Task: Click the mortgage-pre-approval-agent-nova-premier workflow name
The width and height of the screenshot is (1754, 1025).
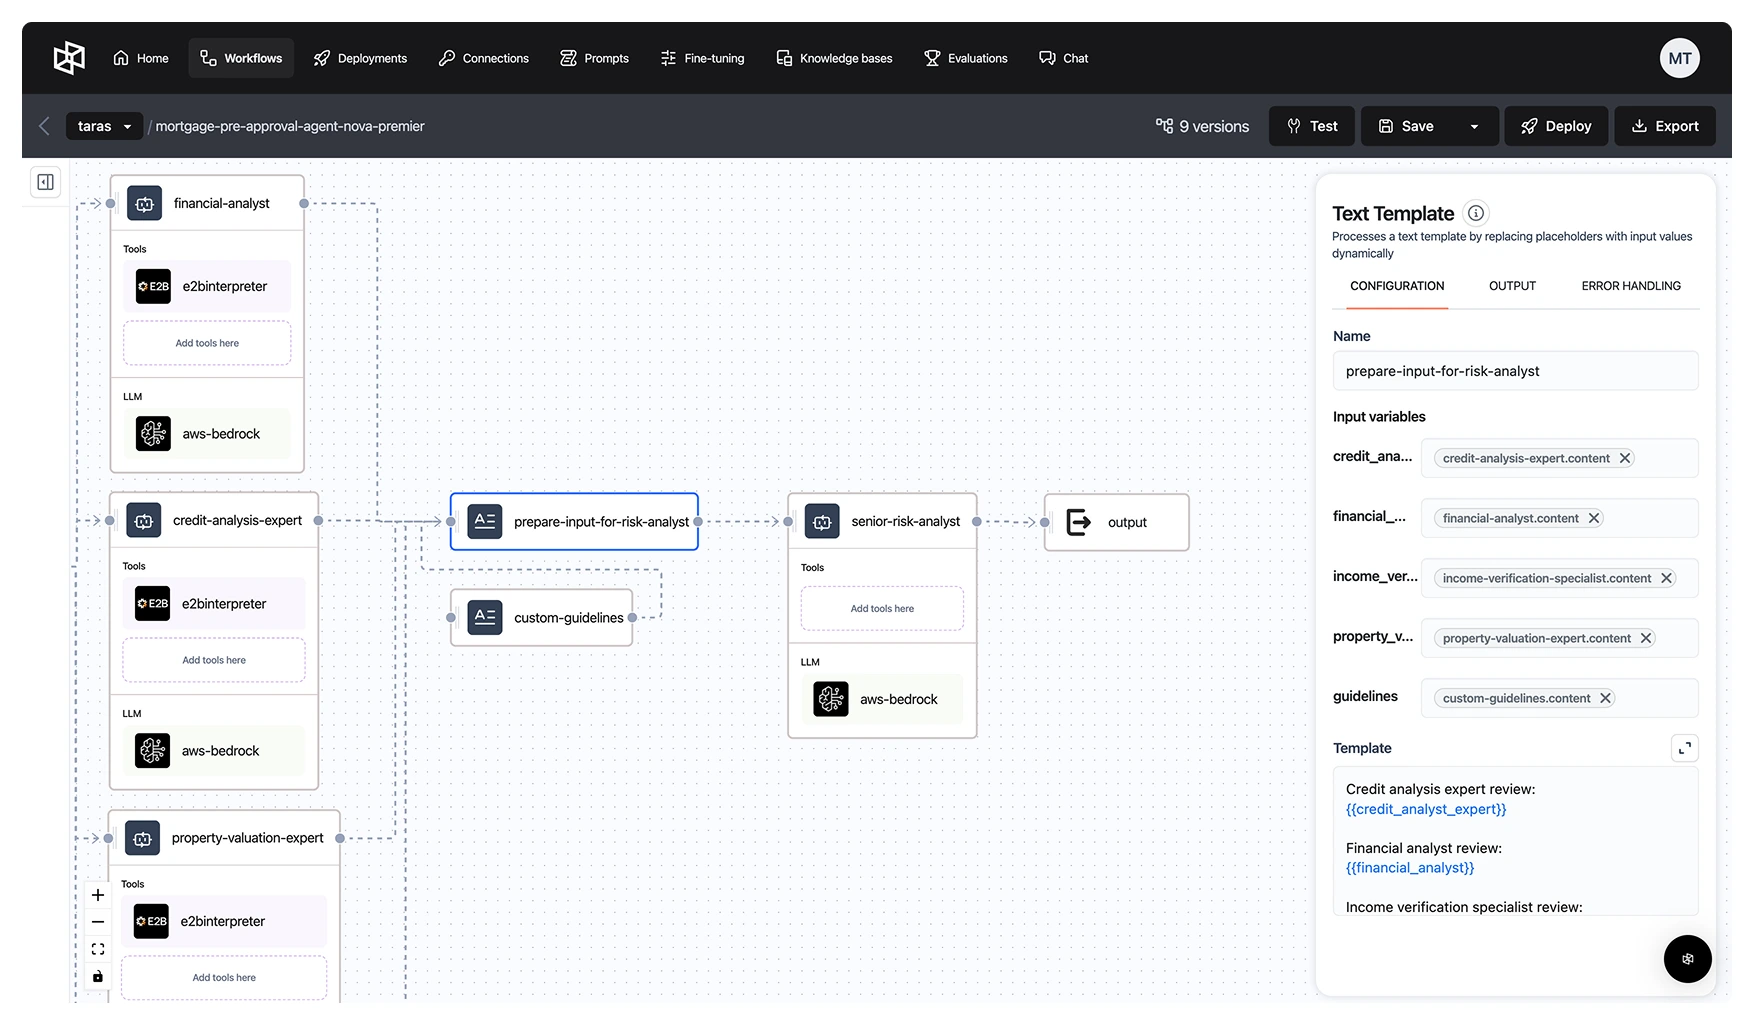Action: 290,126
